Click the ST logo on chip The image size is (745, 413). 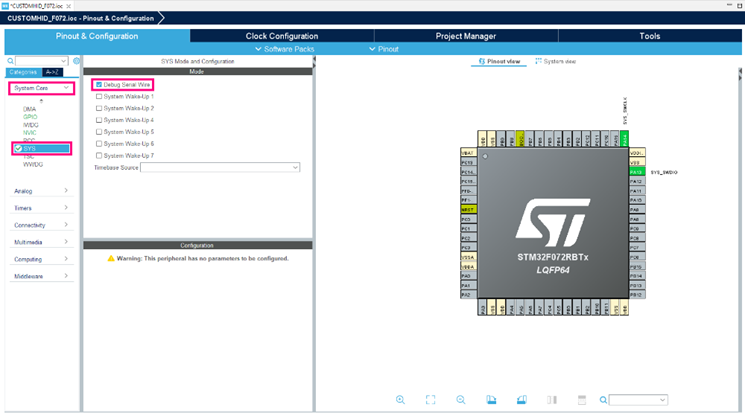pos(553,222)
